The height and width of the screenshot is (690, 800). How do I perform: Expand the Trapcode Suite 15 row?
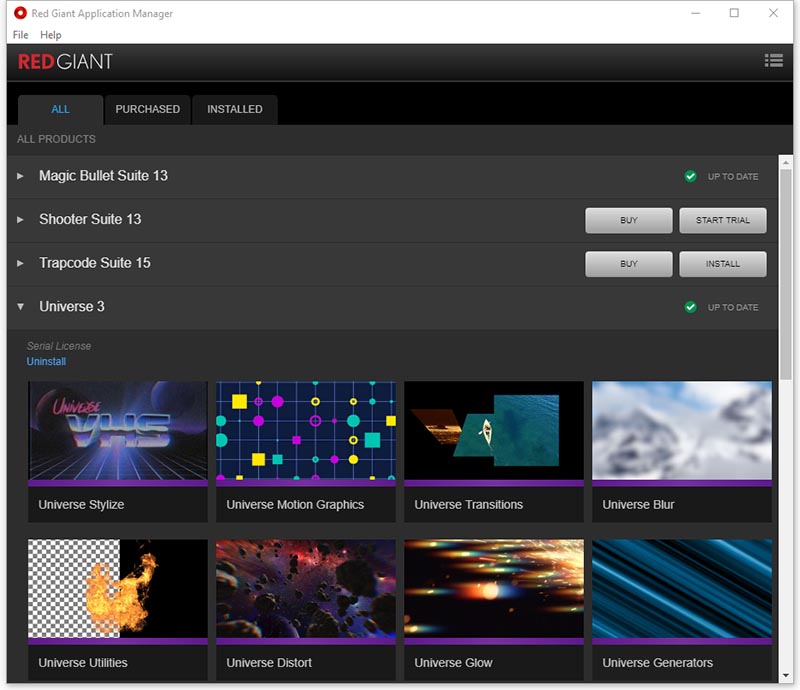pos(20,263)
